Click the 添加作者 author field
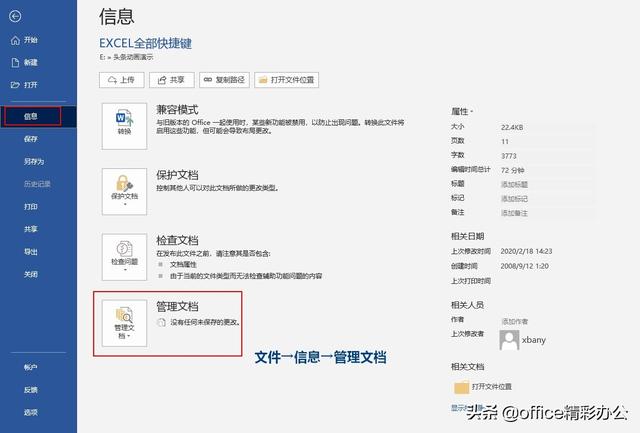The height and width of the screenshot is (433, 640). tap(514, 322)
